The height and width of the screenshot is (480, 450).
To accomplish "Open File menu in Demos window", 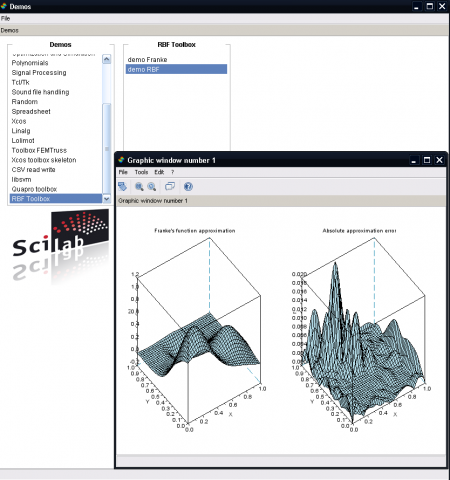I will (5, 18).
